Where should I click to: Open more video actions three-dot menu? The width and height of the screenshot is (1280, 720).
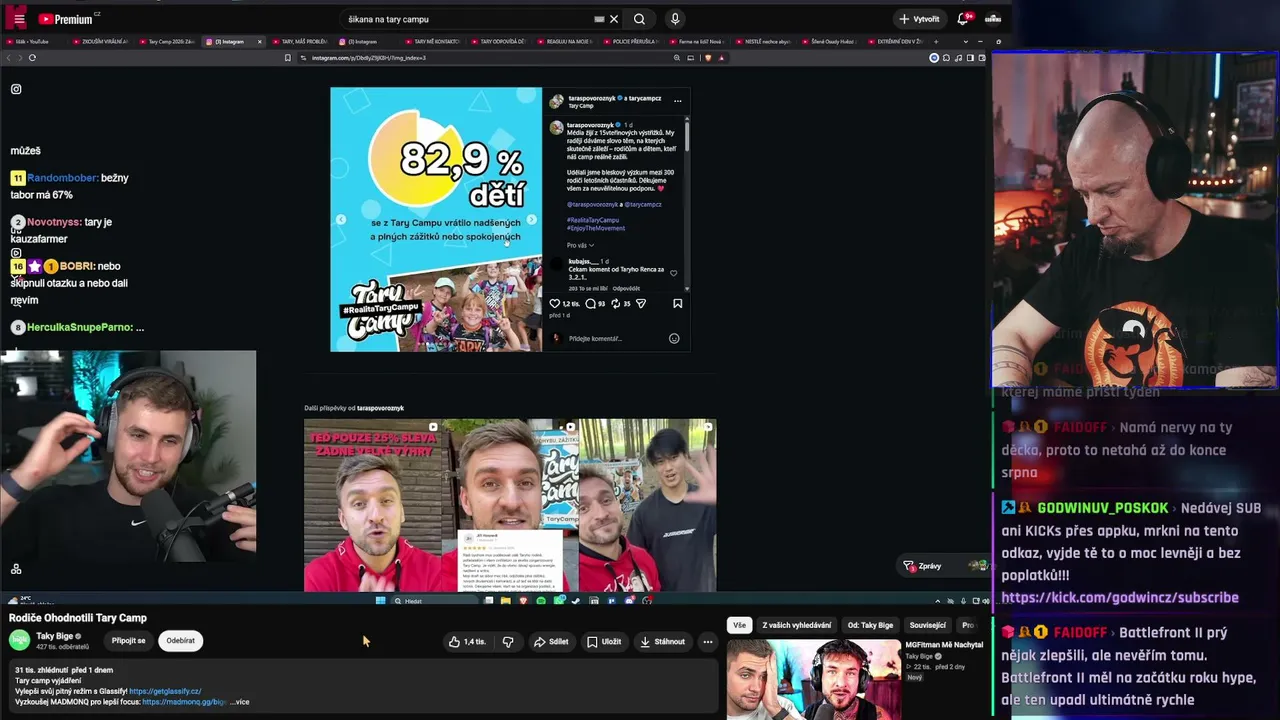click(x=708, y=642)
